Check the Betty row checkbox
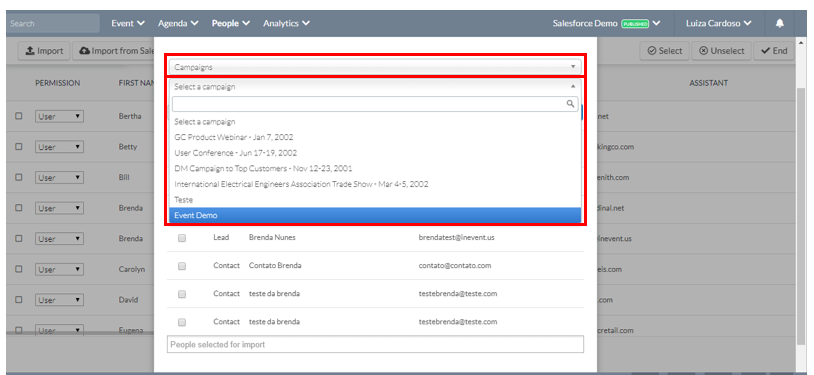Viewport: 814px width, 375px height. pyautogui.click(x=19, y=147)
